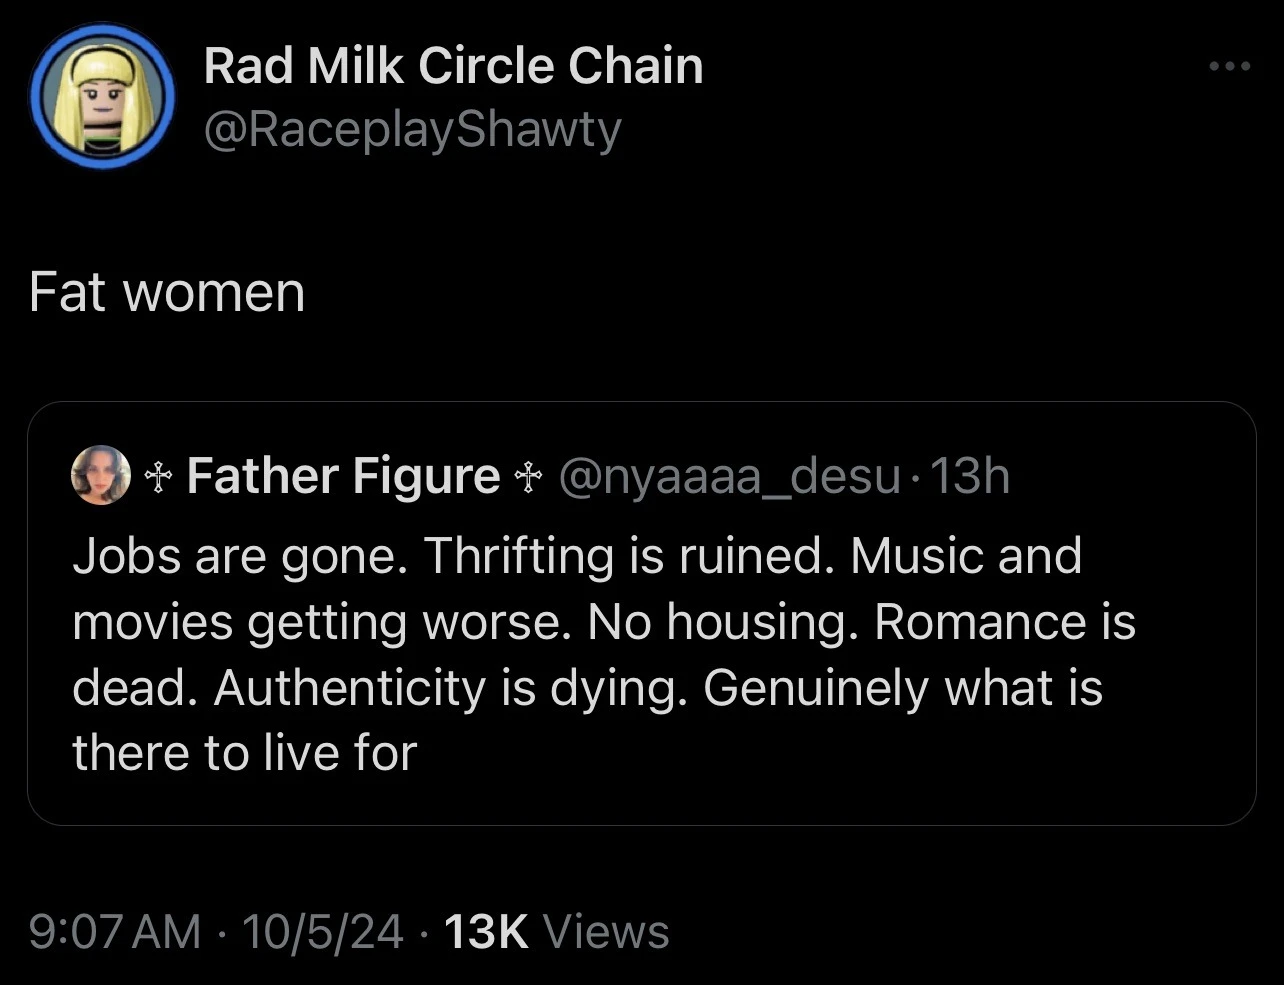Click the "there to live for" line
This screenshot has width=1284, height=985.
[x=244, y=753]
